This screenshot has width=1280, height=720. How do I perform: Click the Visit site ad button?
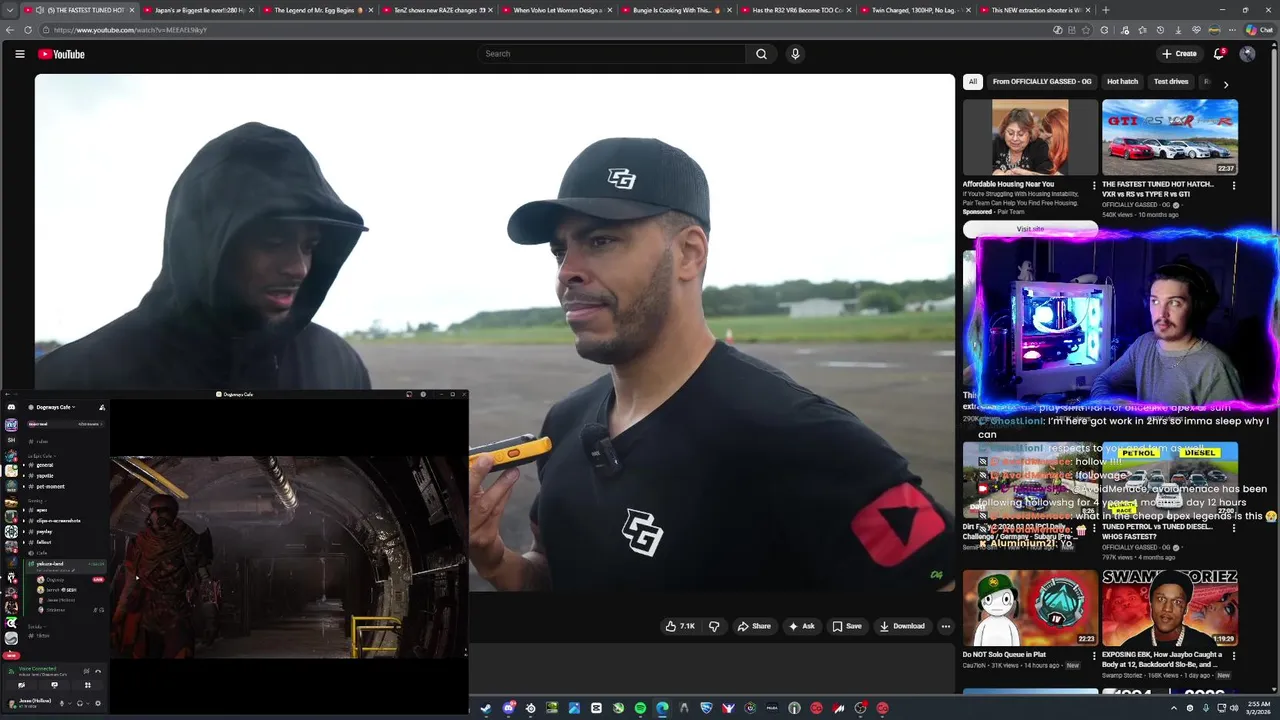1030,229
